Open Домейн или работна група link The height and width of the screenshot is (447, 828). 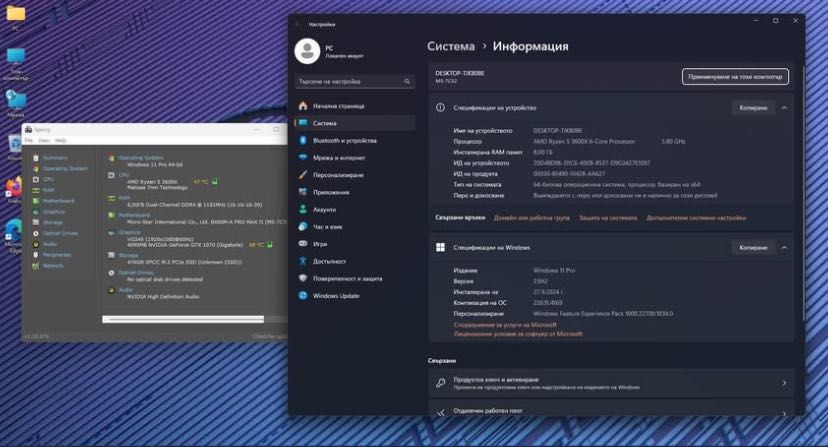point(532,218)
